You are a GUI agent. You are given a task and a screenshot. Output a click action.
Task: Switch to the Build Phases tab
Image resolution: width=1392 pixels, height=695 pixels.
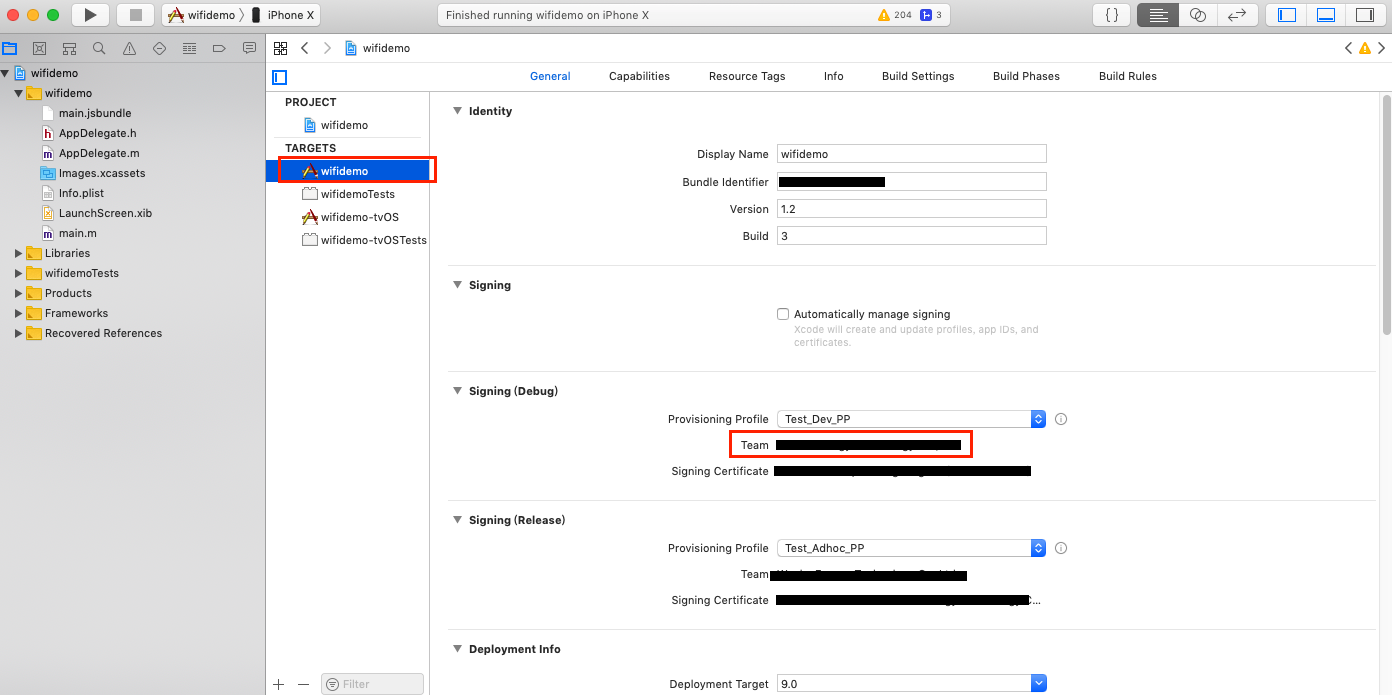point(1026,76)
